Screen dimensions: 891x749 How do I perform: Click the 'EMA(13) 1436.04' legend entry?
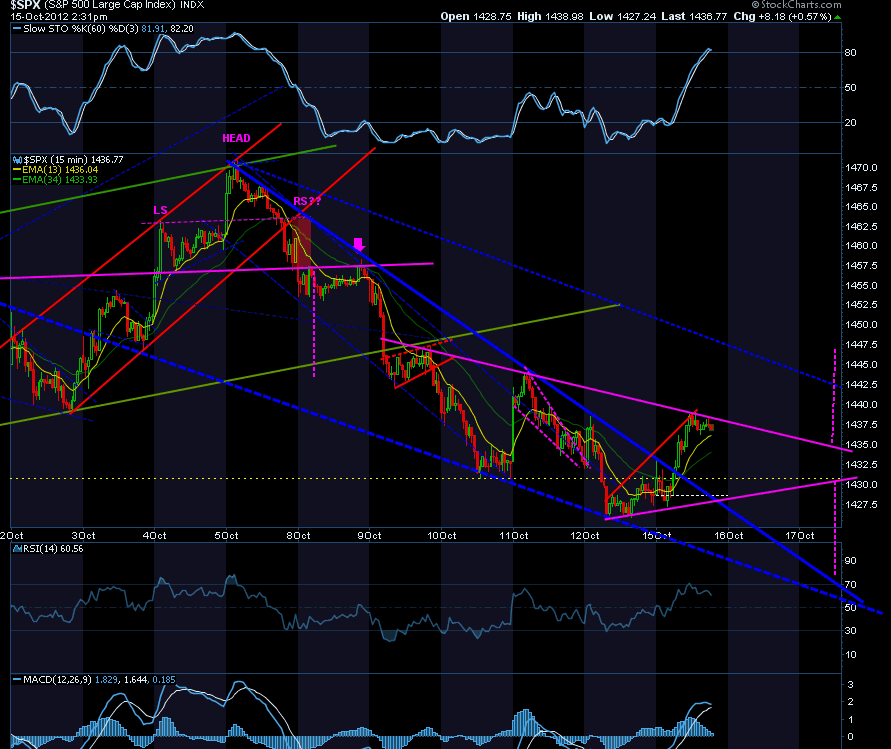(60, 170)
